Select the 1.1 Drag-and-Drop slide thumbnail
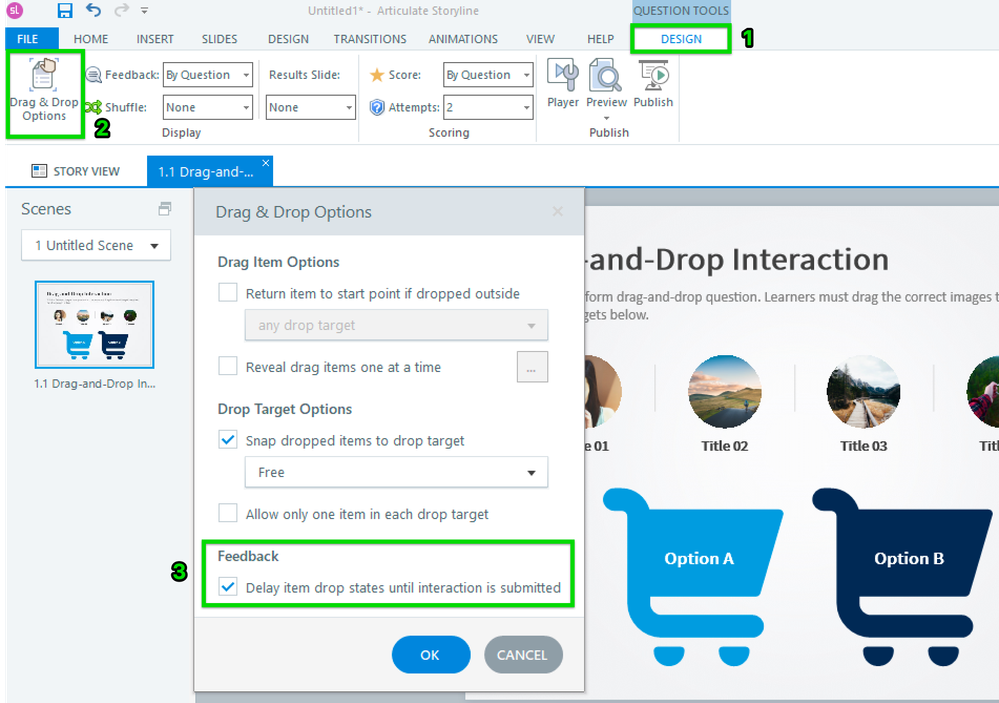Image resolution: width=999 pixels, height=703 pixels. 94,324
